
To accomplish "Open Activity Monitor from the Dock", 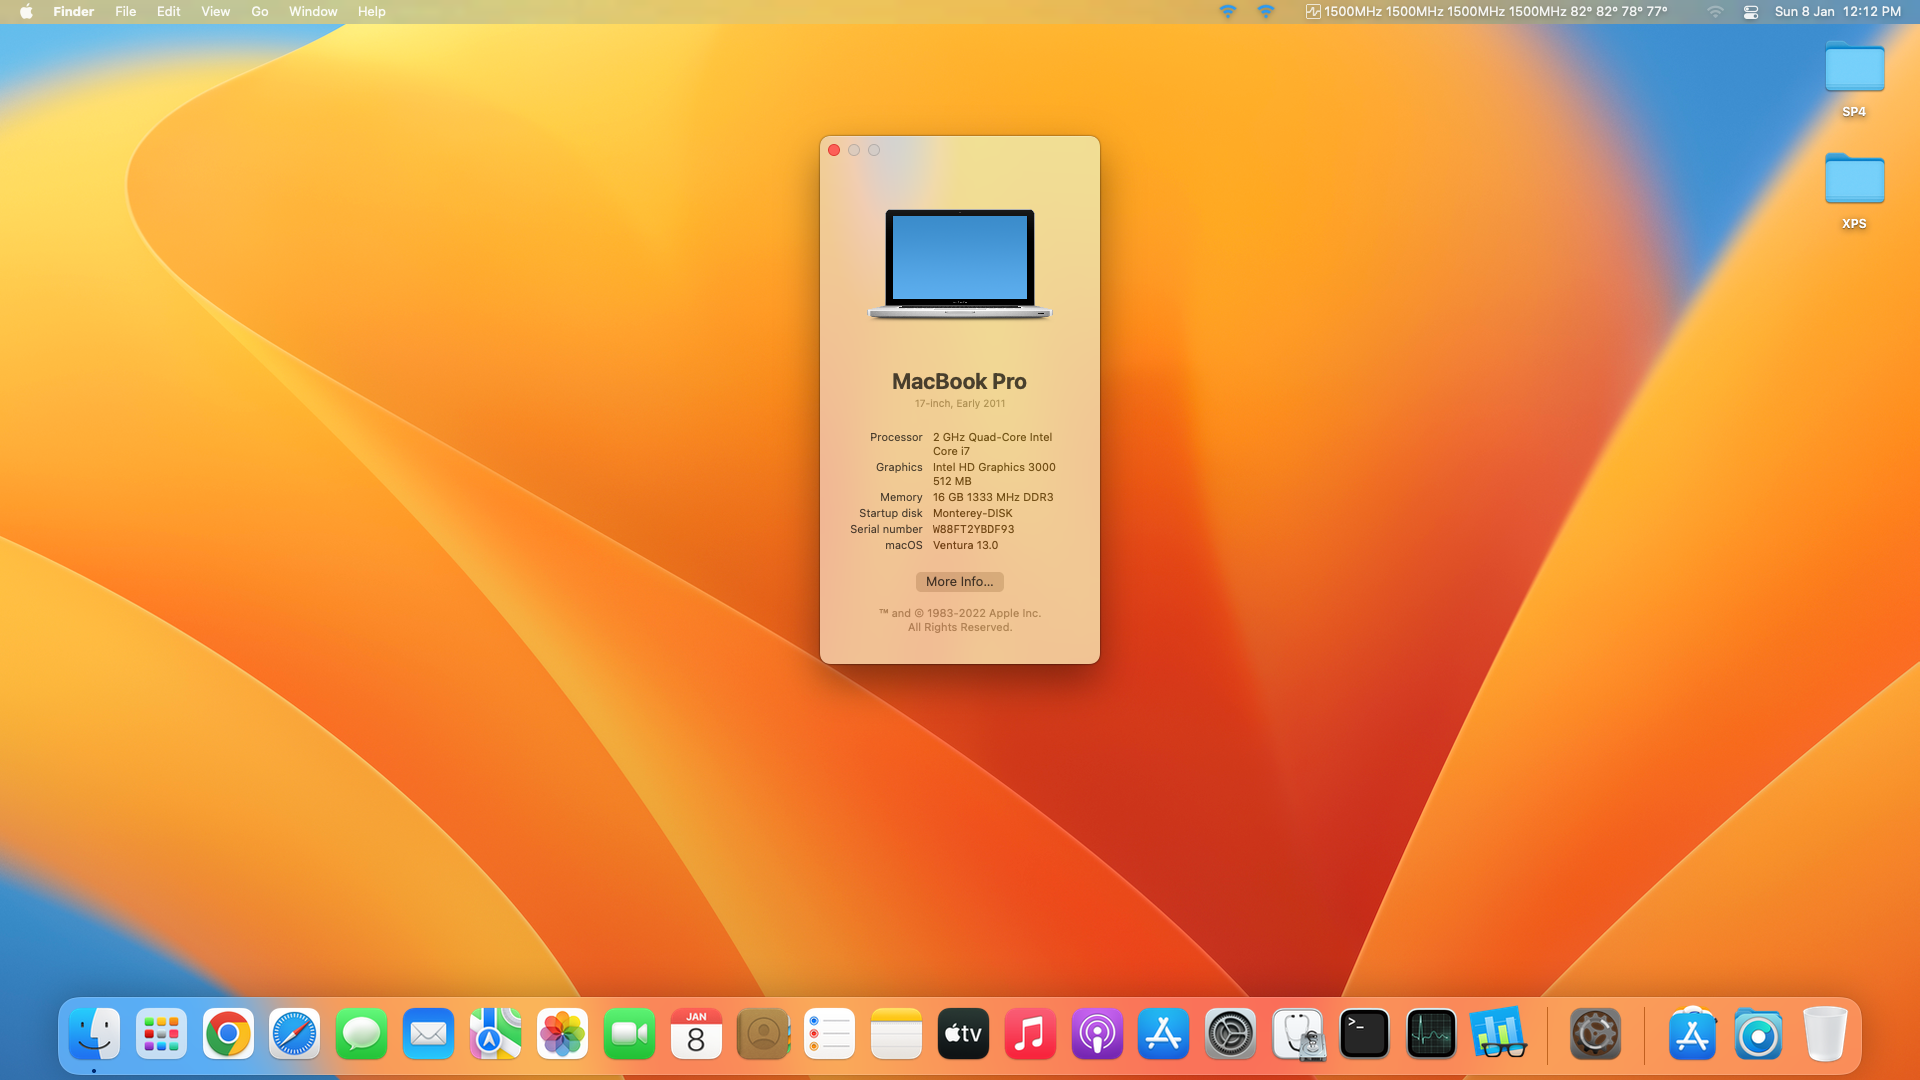I will point(1431,1034).
